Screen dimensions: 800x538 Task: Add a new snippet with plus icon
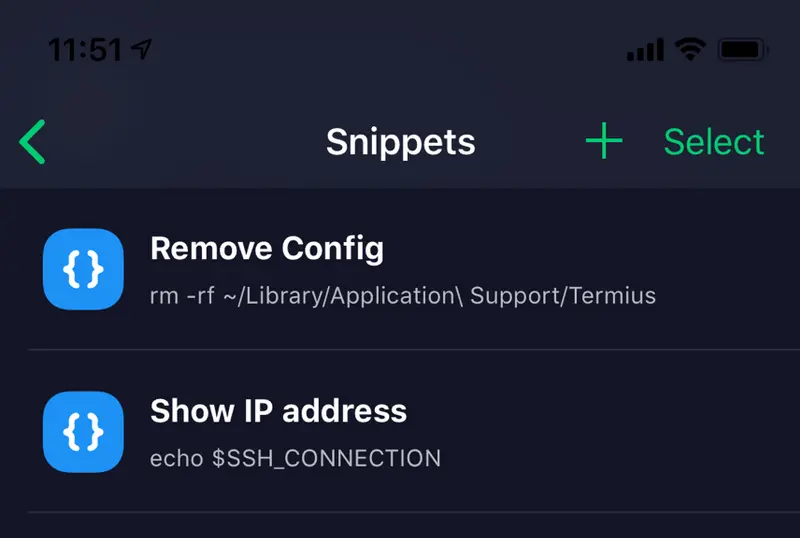point(604,141)
